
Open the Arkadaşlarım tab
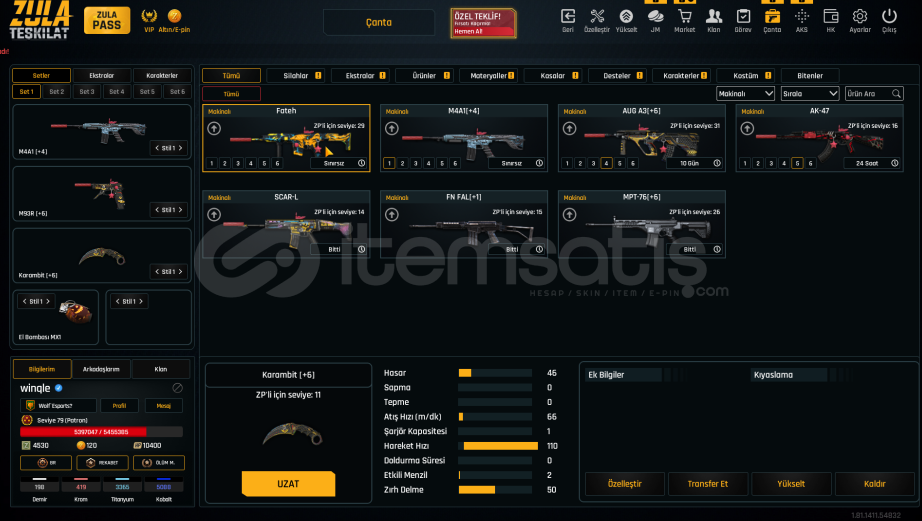click(x=101, y=369)
